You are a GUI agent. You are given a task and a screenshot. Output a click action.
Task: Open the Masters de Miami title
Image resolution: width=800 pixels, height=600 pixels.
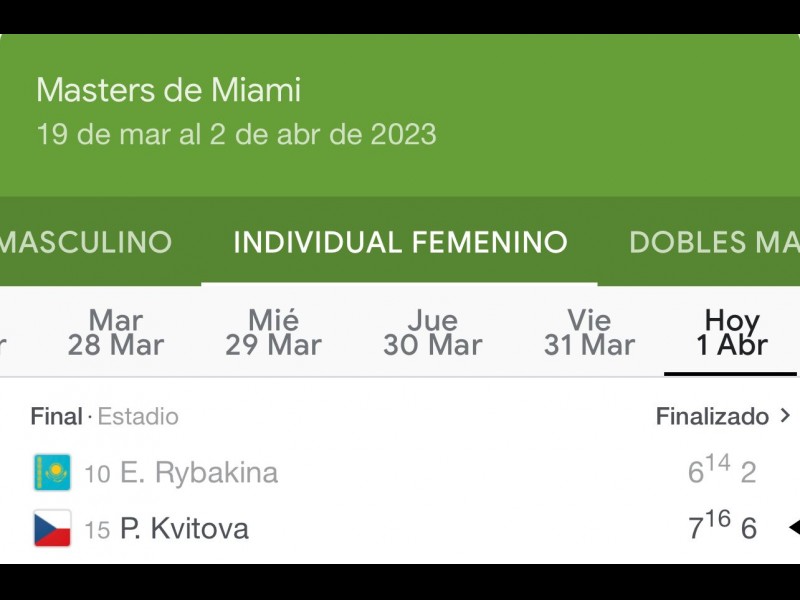168,90
